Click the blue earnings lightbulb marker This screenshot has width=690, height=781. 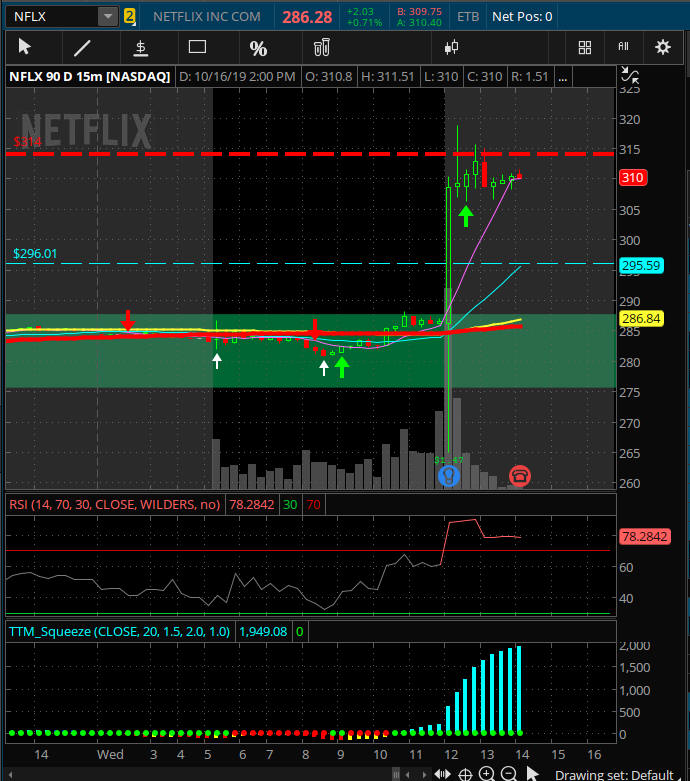coord(449,475)
